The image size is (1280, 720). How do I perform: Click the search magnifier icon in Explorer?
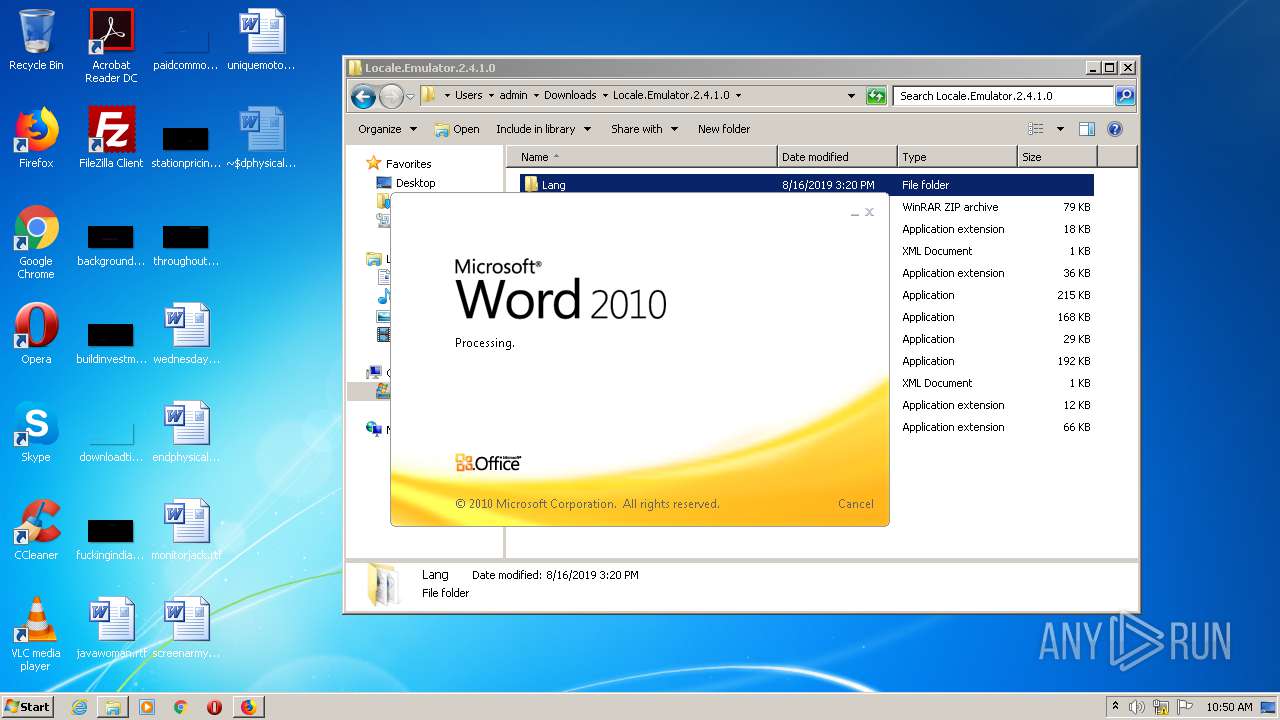pyautogui.click(x=1125, y=96)
